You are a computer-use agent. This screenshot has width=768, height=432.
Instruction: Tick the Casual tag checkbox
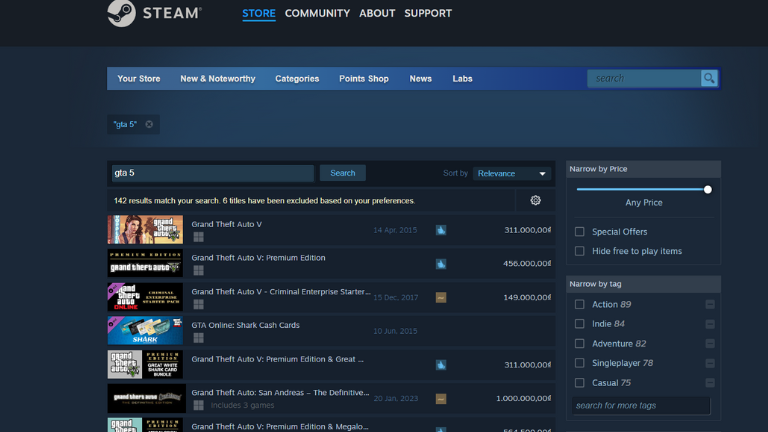[x=579, y=383]
